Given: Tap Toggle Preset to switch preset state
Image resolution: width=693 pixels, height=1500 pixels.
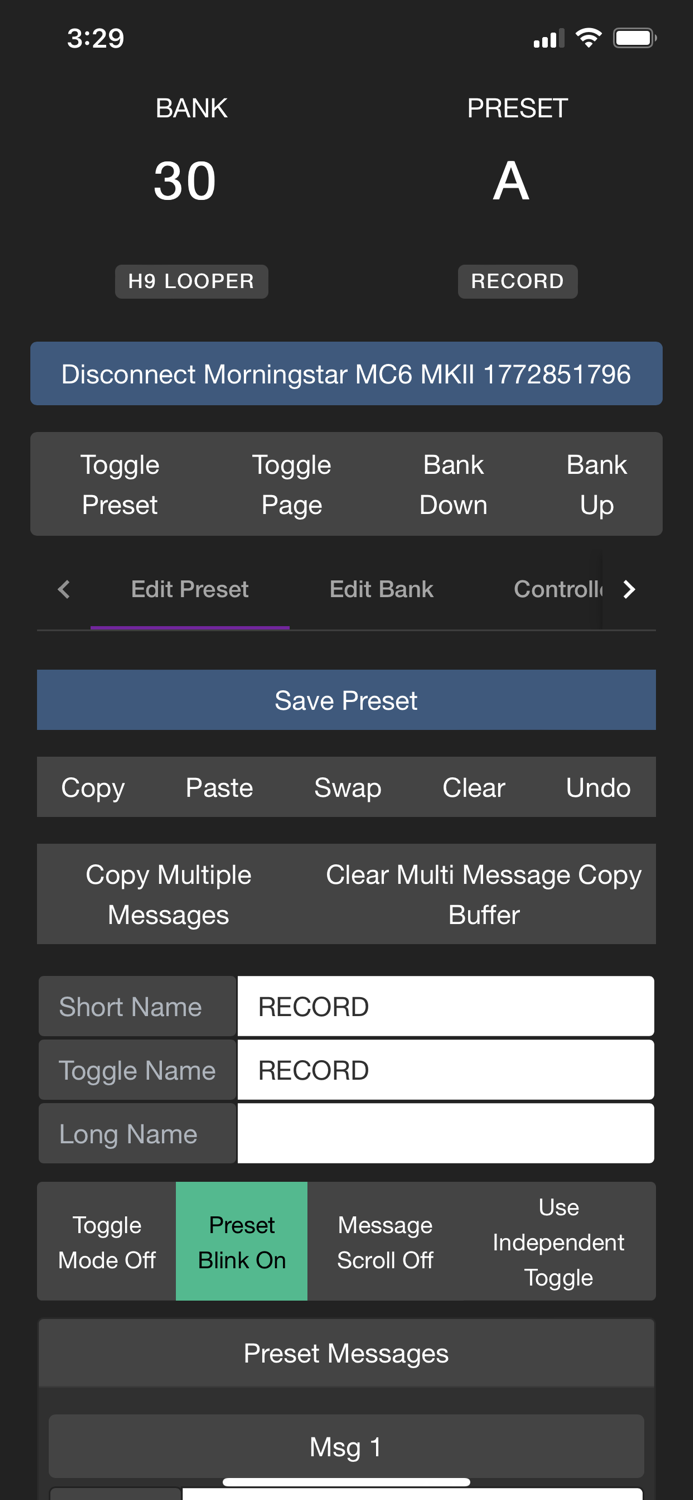Looking at the screenshot, I should pos(119,484).
